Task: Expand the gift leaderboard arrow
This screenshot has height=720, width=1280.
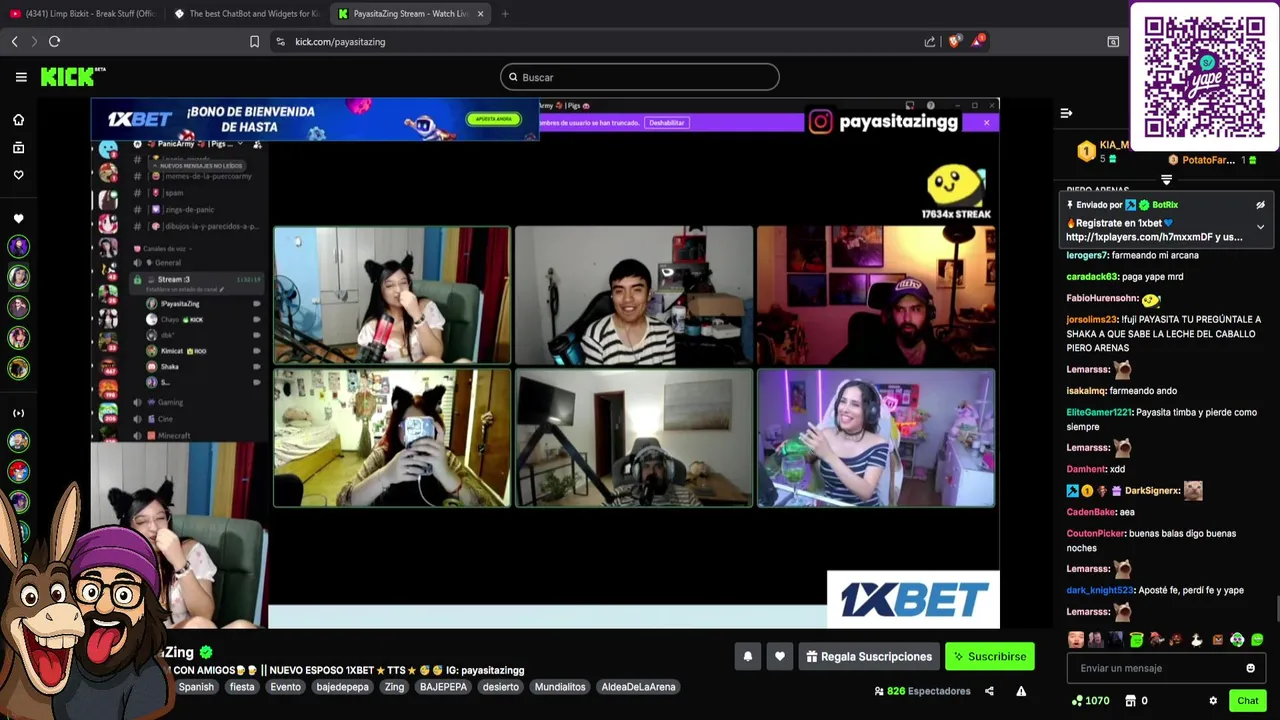Action: click(1166, 180)
